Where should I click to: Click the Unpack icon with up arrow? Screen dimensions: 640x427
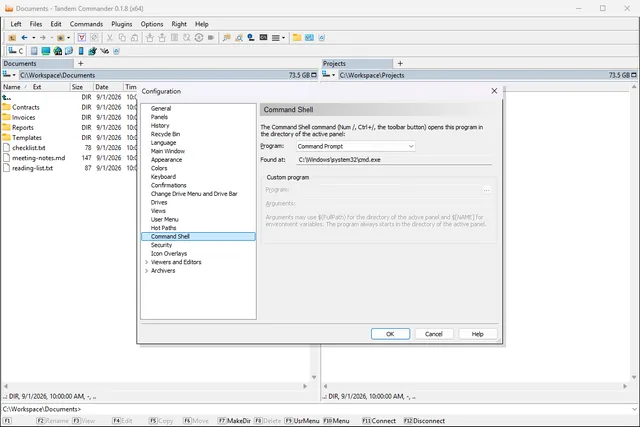coord(162,38)
